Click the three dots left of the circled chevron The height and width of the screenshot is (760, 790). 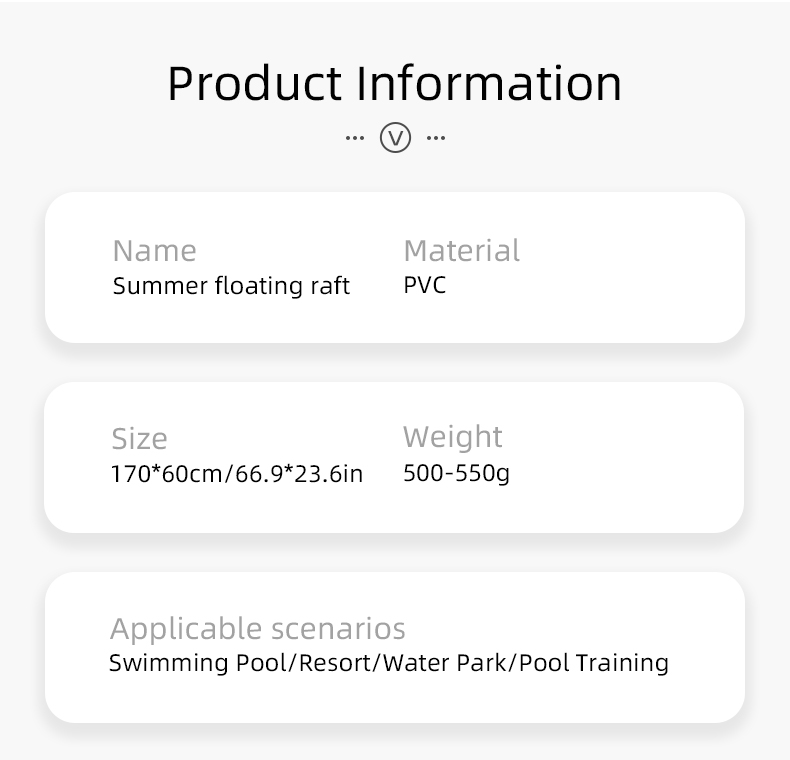coord(354,137)
